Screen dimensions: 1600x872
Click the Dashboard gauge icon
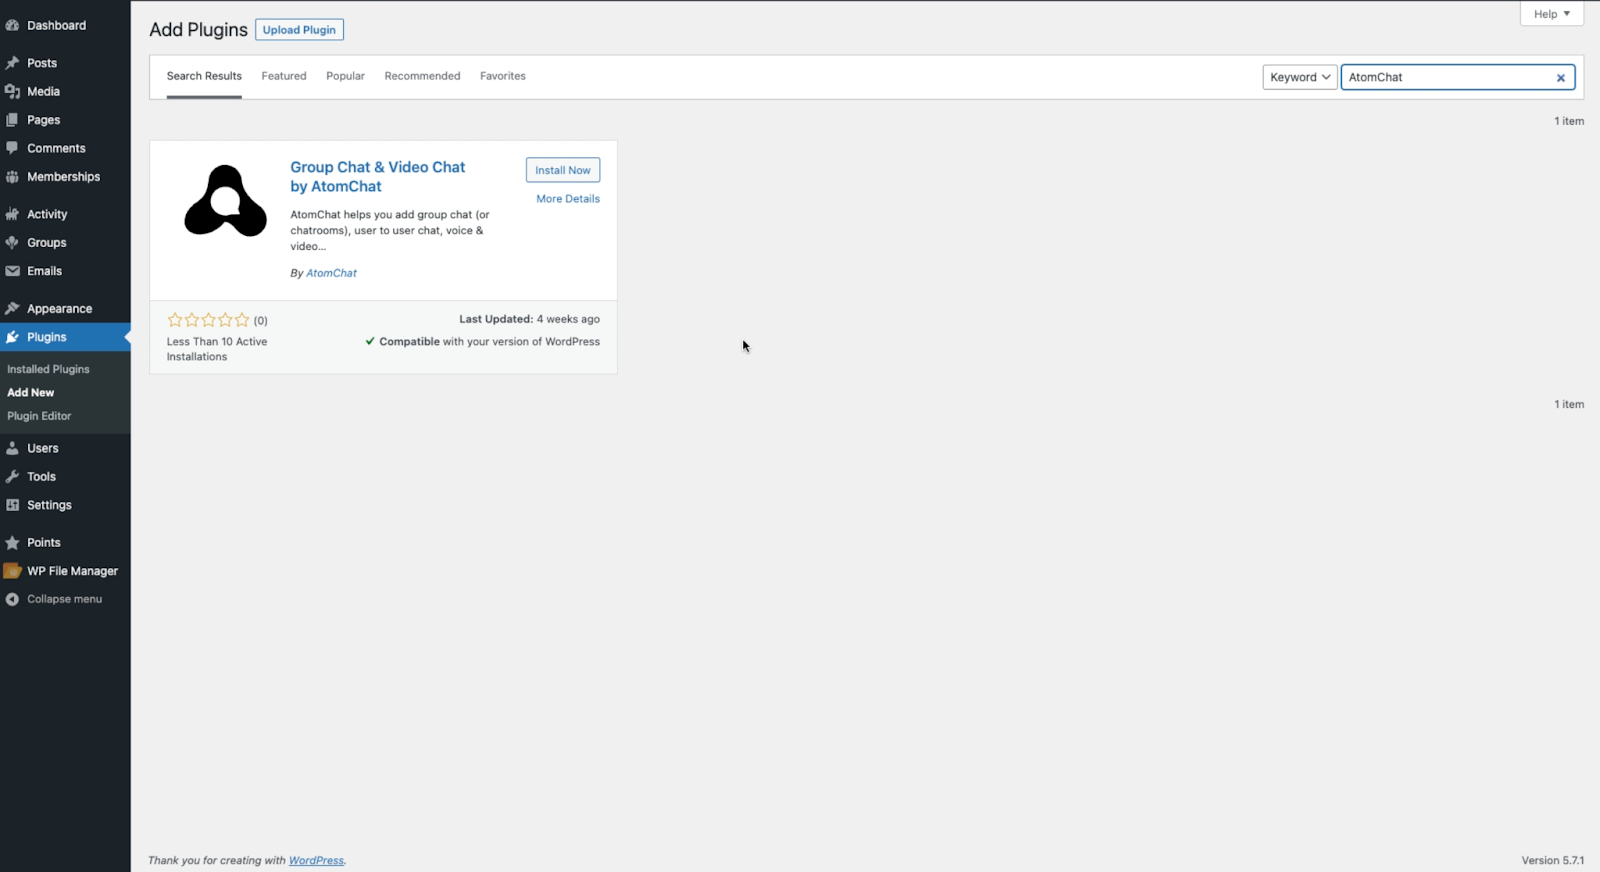click(12, 25)
